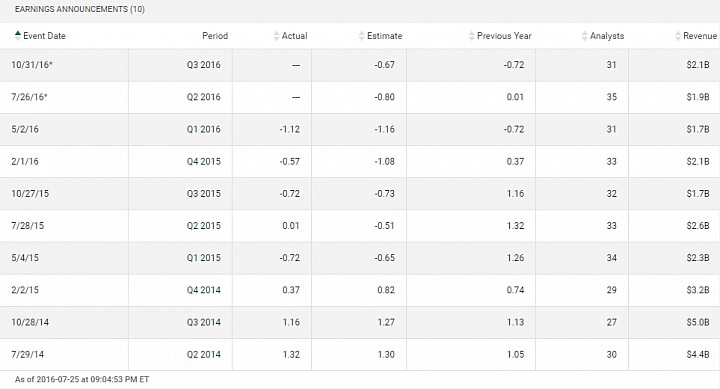Click the sort arrows beside Revenue
Screen dimensions: 720x389
click(678, 36)
